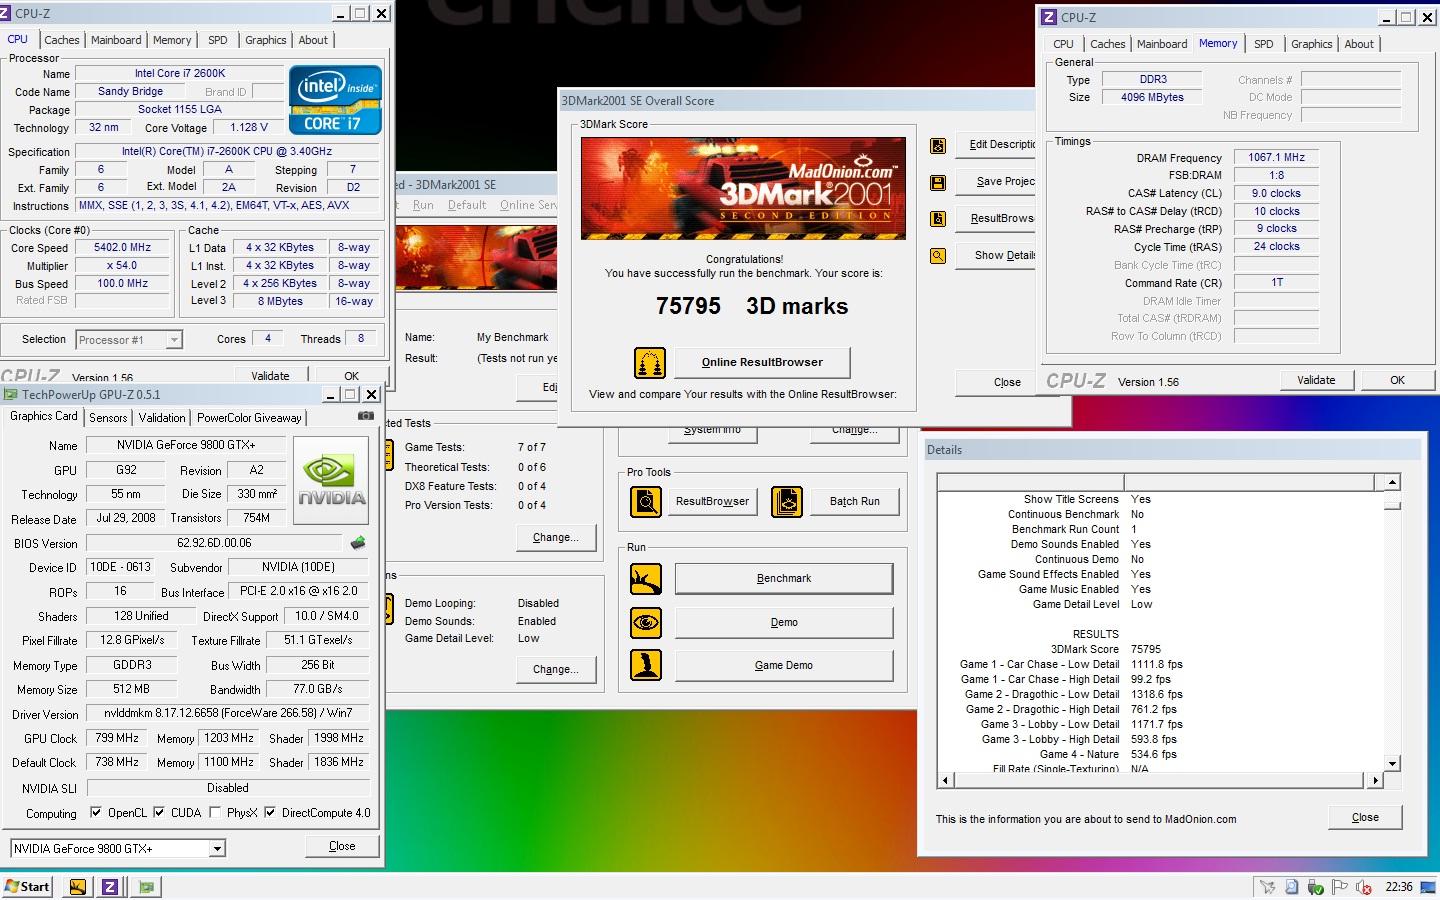Open the Processor #1 selection dropdown
Screen dimensions: 1440x900
[173, 340]
